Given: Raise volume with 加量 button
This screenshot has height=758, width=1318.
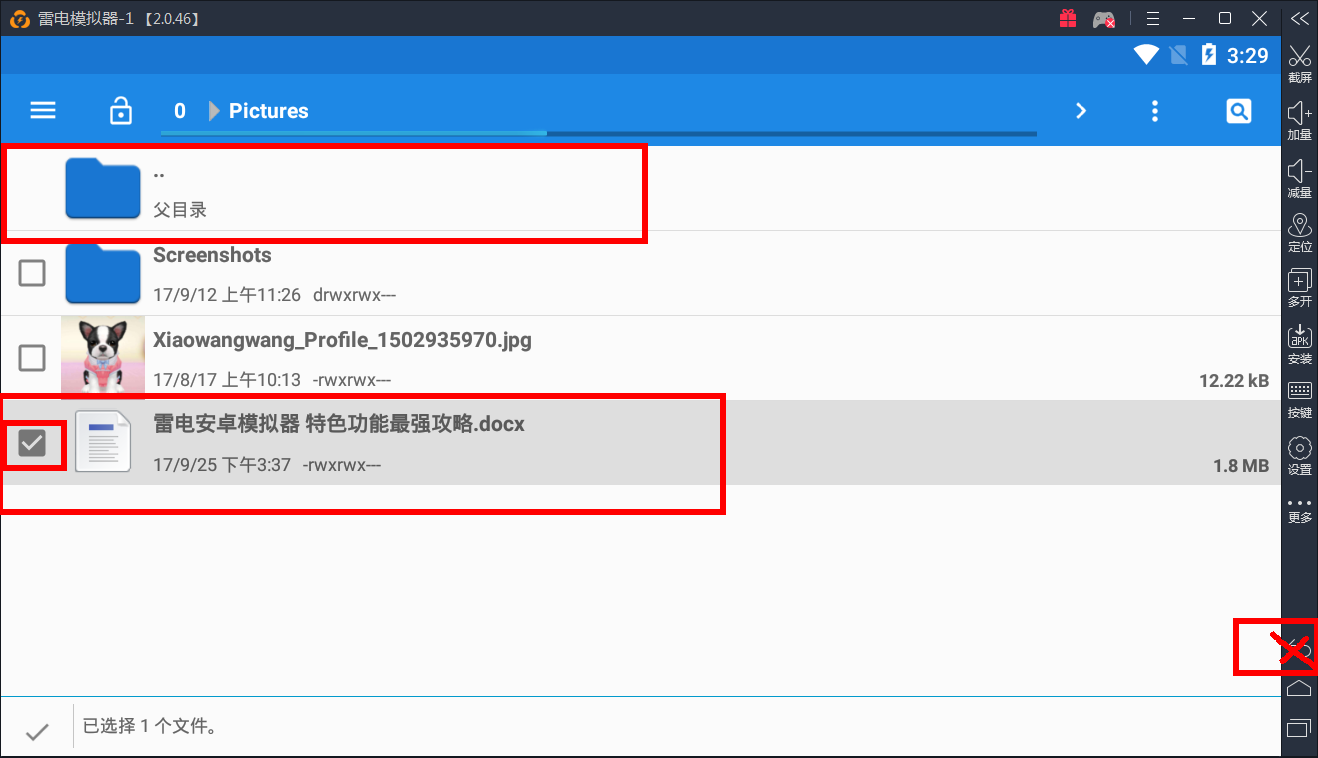Looking at the screenshot, I should (1300, 121).
